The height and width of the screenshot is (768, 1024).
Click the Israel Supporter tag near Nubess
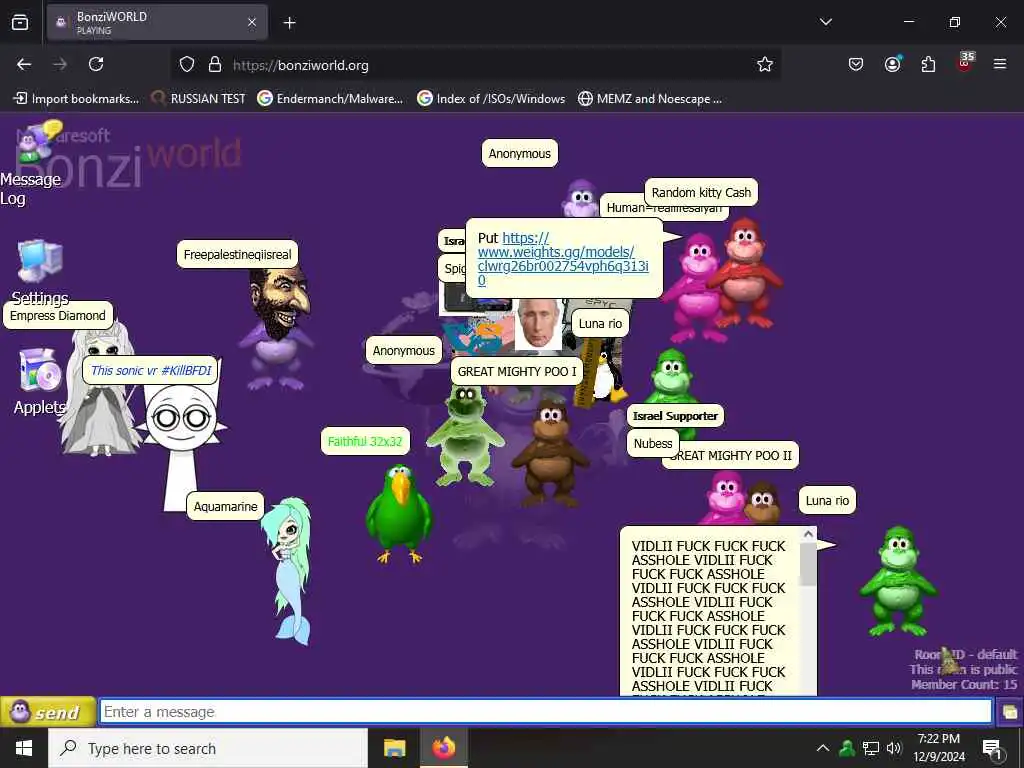tap(675, 416)
